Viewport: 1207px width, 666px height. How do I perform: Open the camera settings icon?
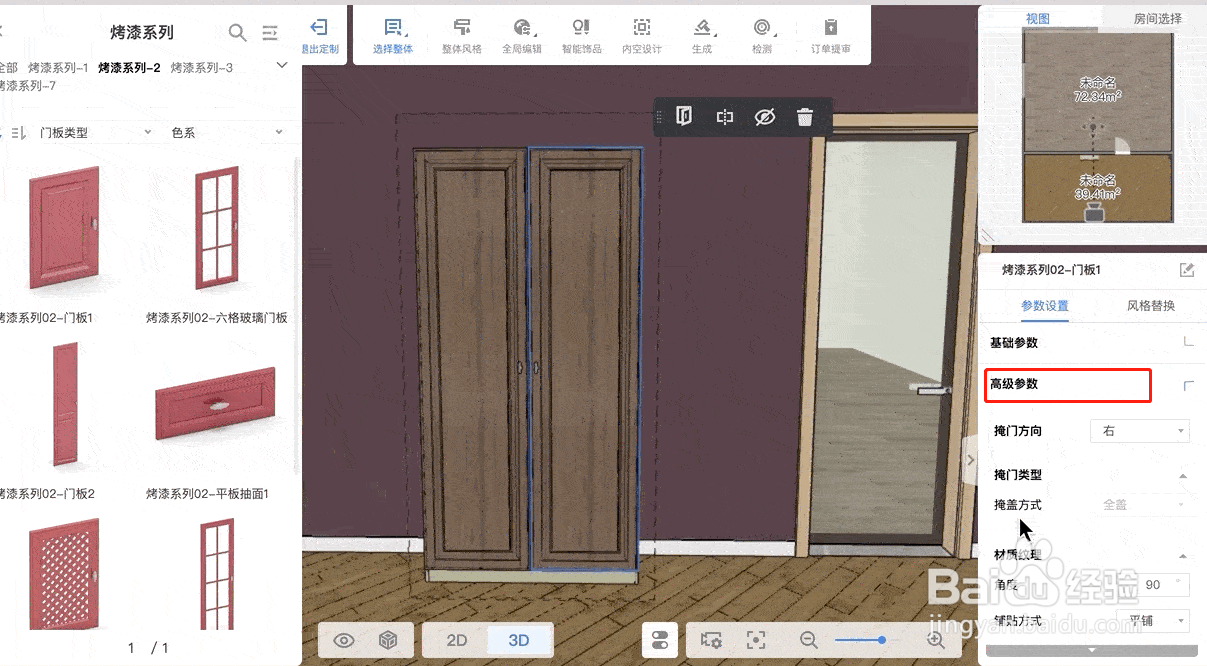(x=711, y=641)
